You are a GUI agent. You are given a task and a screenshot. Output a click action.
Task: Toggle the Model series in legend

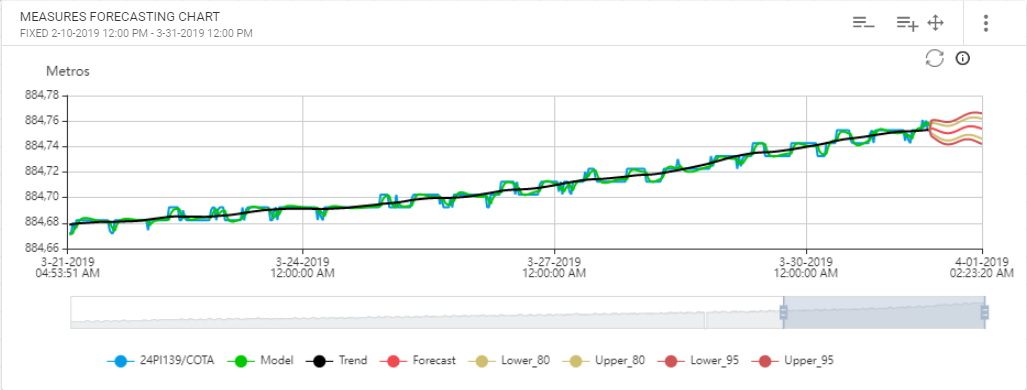(261, 361)
